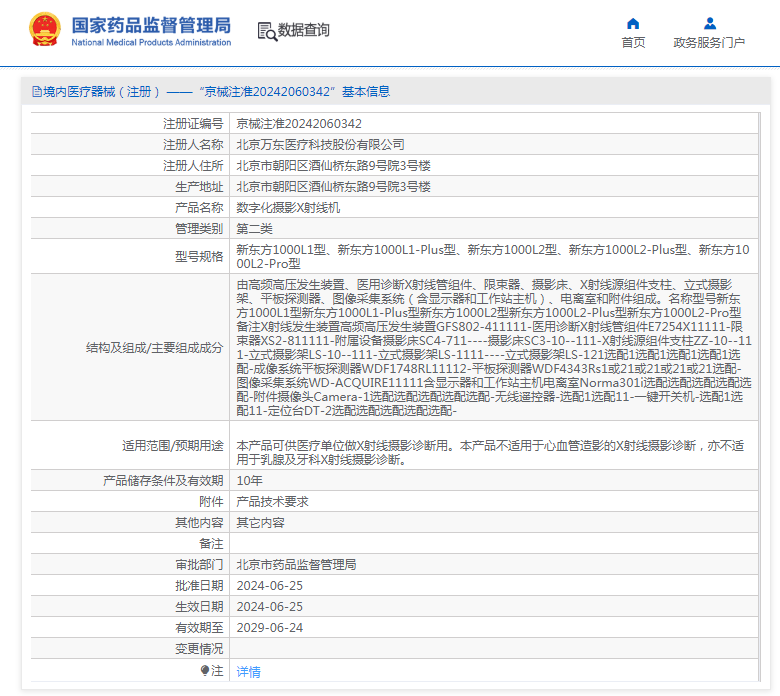Click the 生效日期 label
This screenshot has width=780, height=696.
[x=199, y=606]
